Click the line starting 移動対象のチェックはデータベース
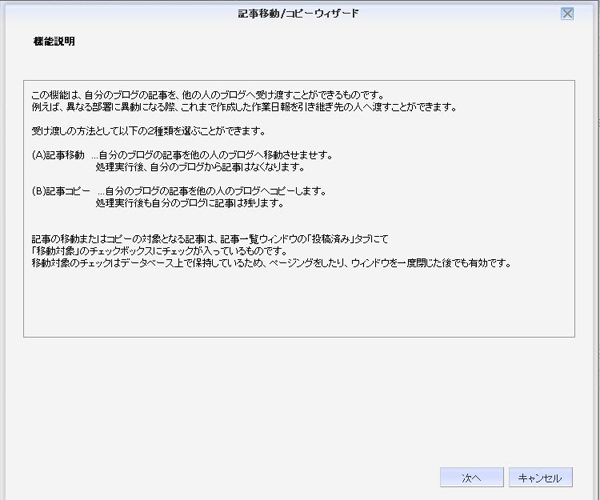The image size is (600, 500). (x=271, y=263)
